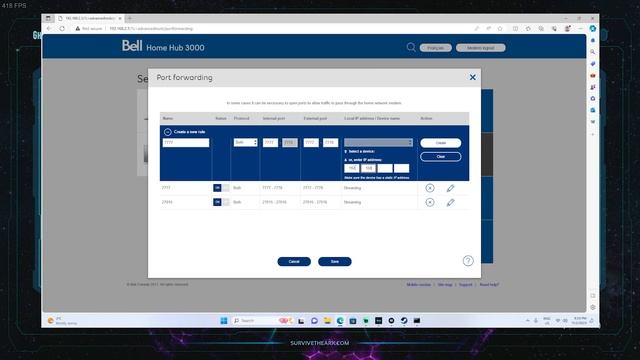Viewport: 640px width, 360px height.
Task: Click the first internal port start field
Action: [270, 142]
